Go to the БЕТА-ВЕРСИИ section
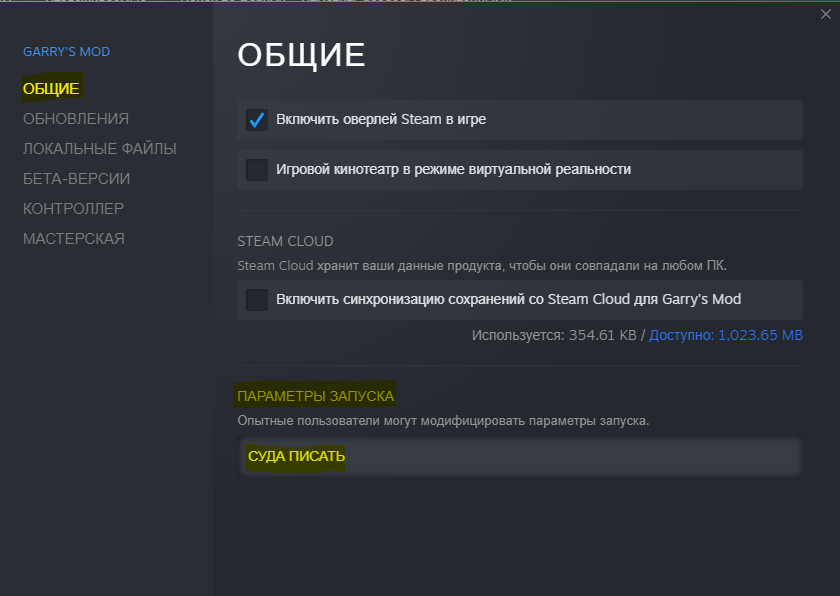The width and height of the screenshot is (840, 596). click(x=76, y=179)
